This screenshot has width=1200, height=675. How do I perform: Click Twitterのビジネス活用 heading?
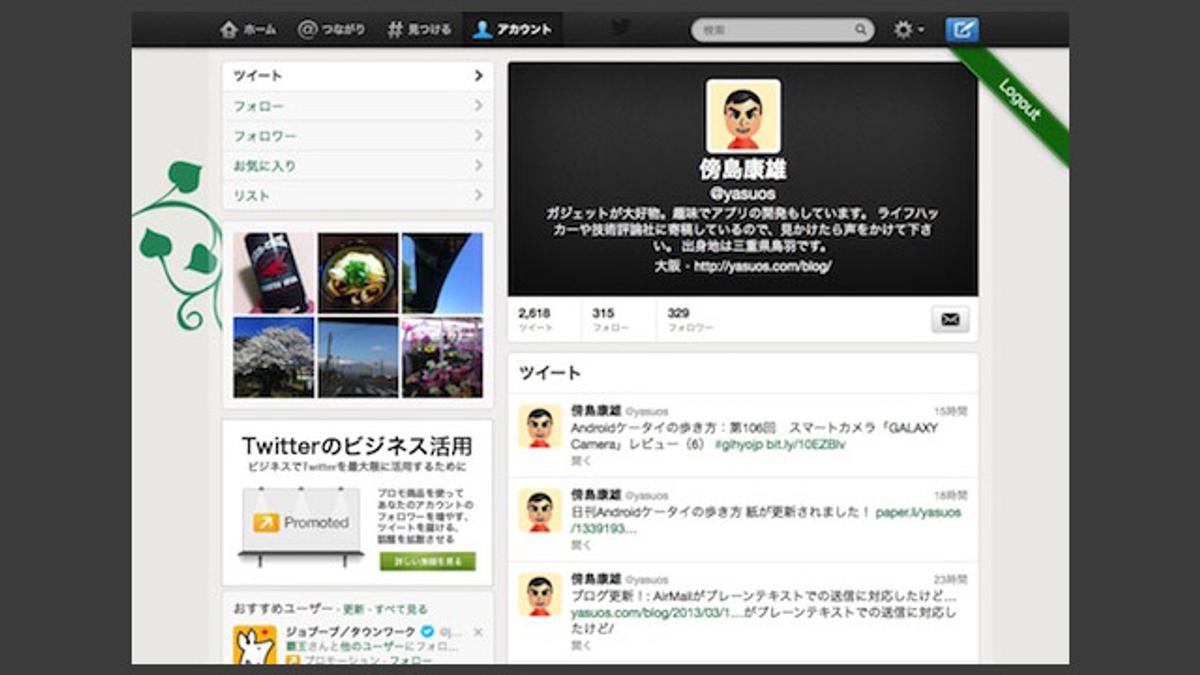(x=357, y=445)
